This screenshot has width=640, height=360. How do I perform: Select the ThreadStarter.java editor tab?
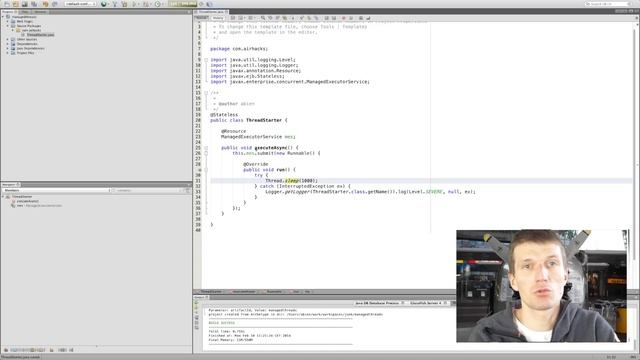(x=211, y=12)
